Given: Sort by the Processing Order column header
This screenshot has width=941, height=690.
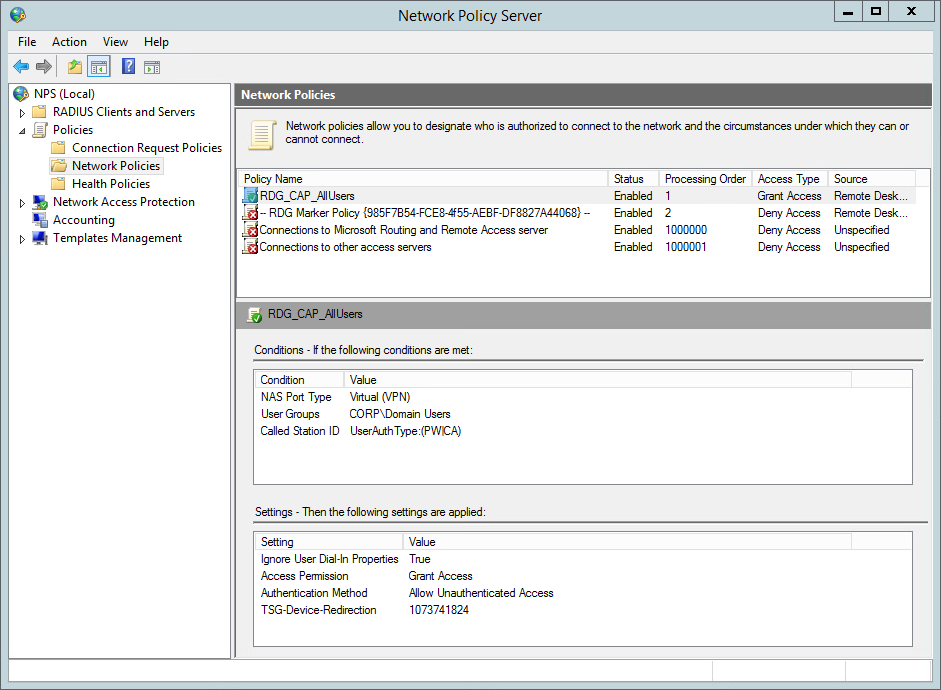Looking at the screenshot, I should pyautogui.click(x=705, y=179).
